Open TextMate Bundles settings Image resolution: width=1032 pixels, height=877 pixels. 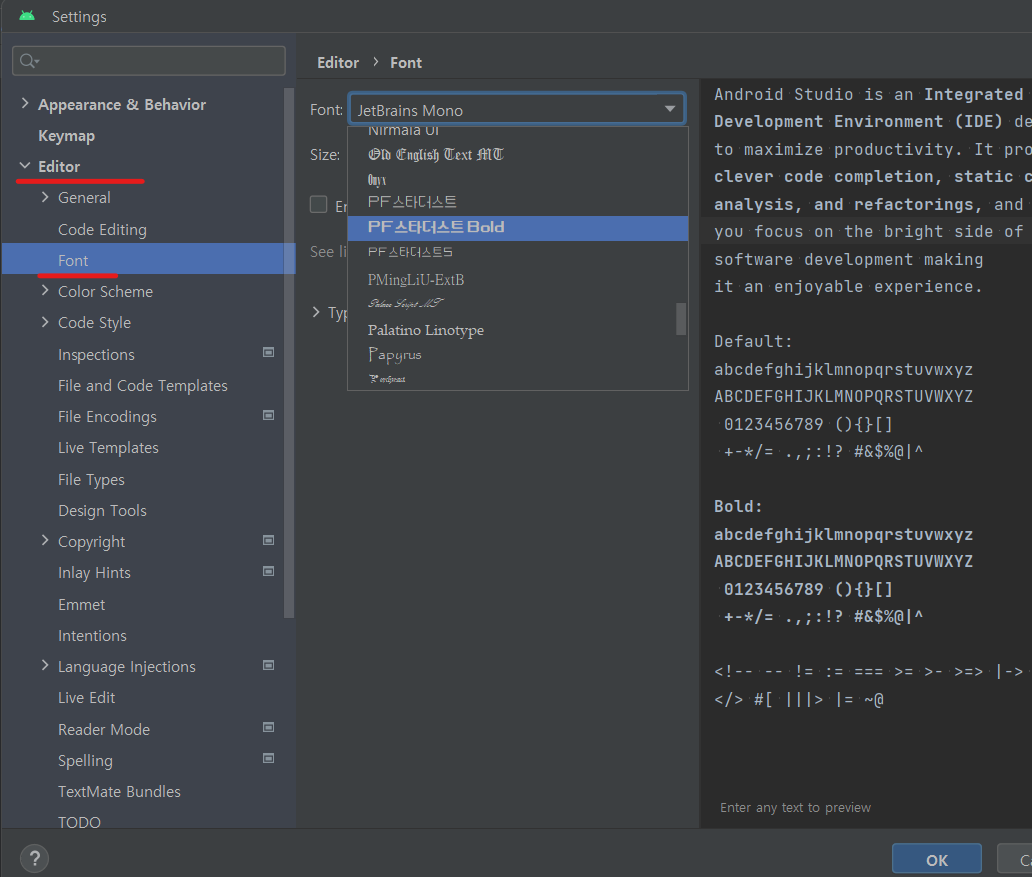119,791
